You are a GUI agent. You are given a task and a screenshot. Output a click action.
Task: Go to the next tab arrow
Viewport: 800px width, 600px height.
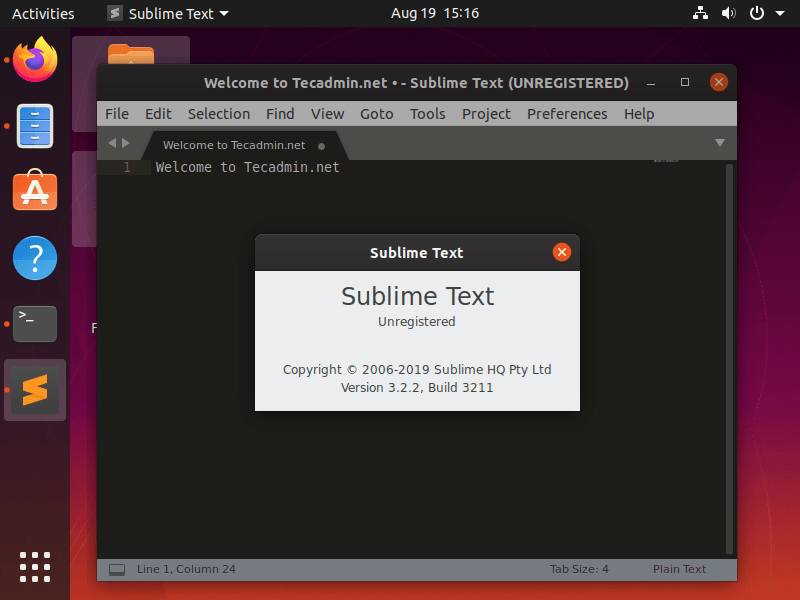[x=126, y=143]
